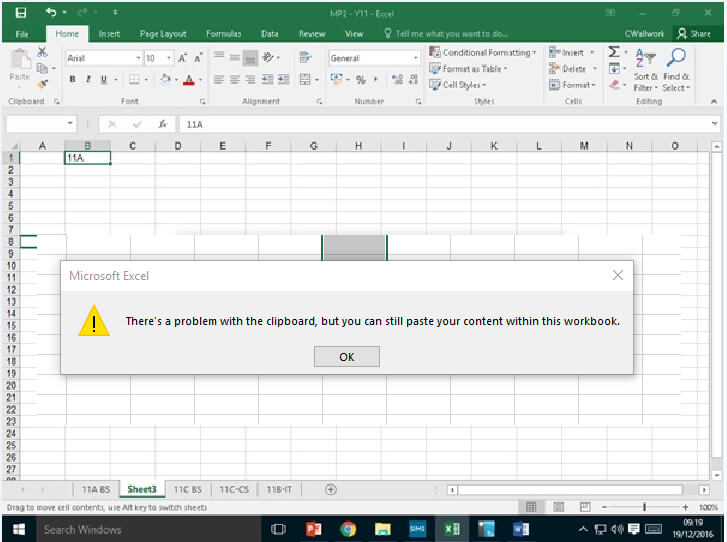Click the Insert Function fx icon
Image resolution: width=727 pixels, height=542 pixels.
(x=162, y=124)
